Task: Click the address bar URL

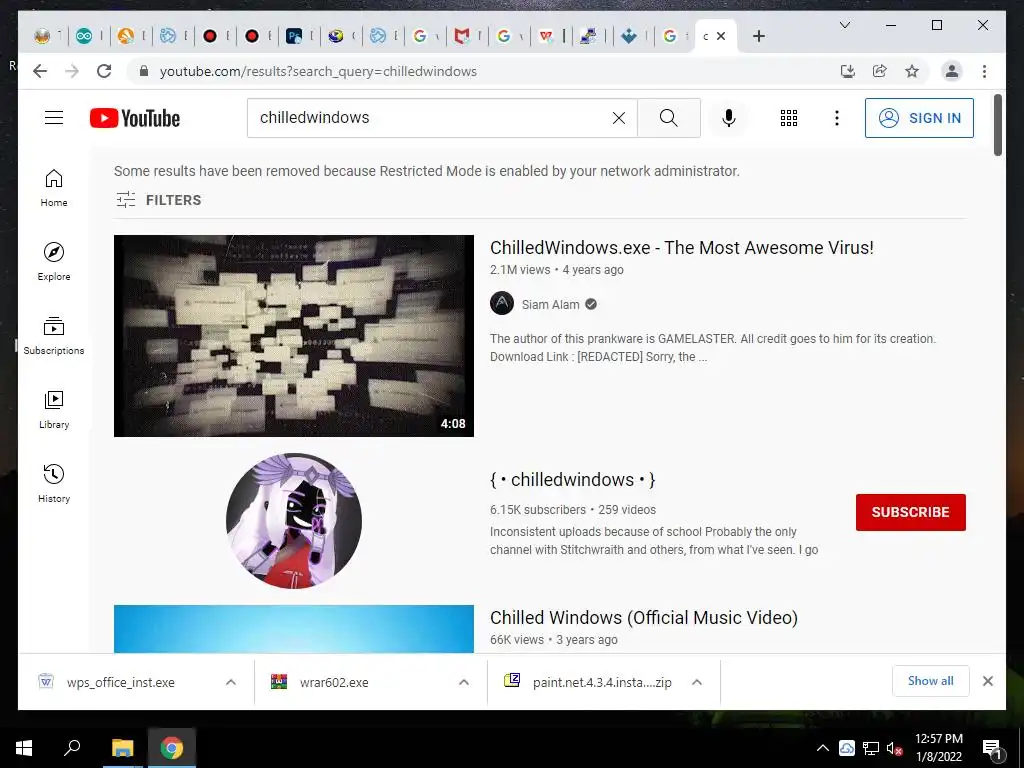Action: [318, 71]
